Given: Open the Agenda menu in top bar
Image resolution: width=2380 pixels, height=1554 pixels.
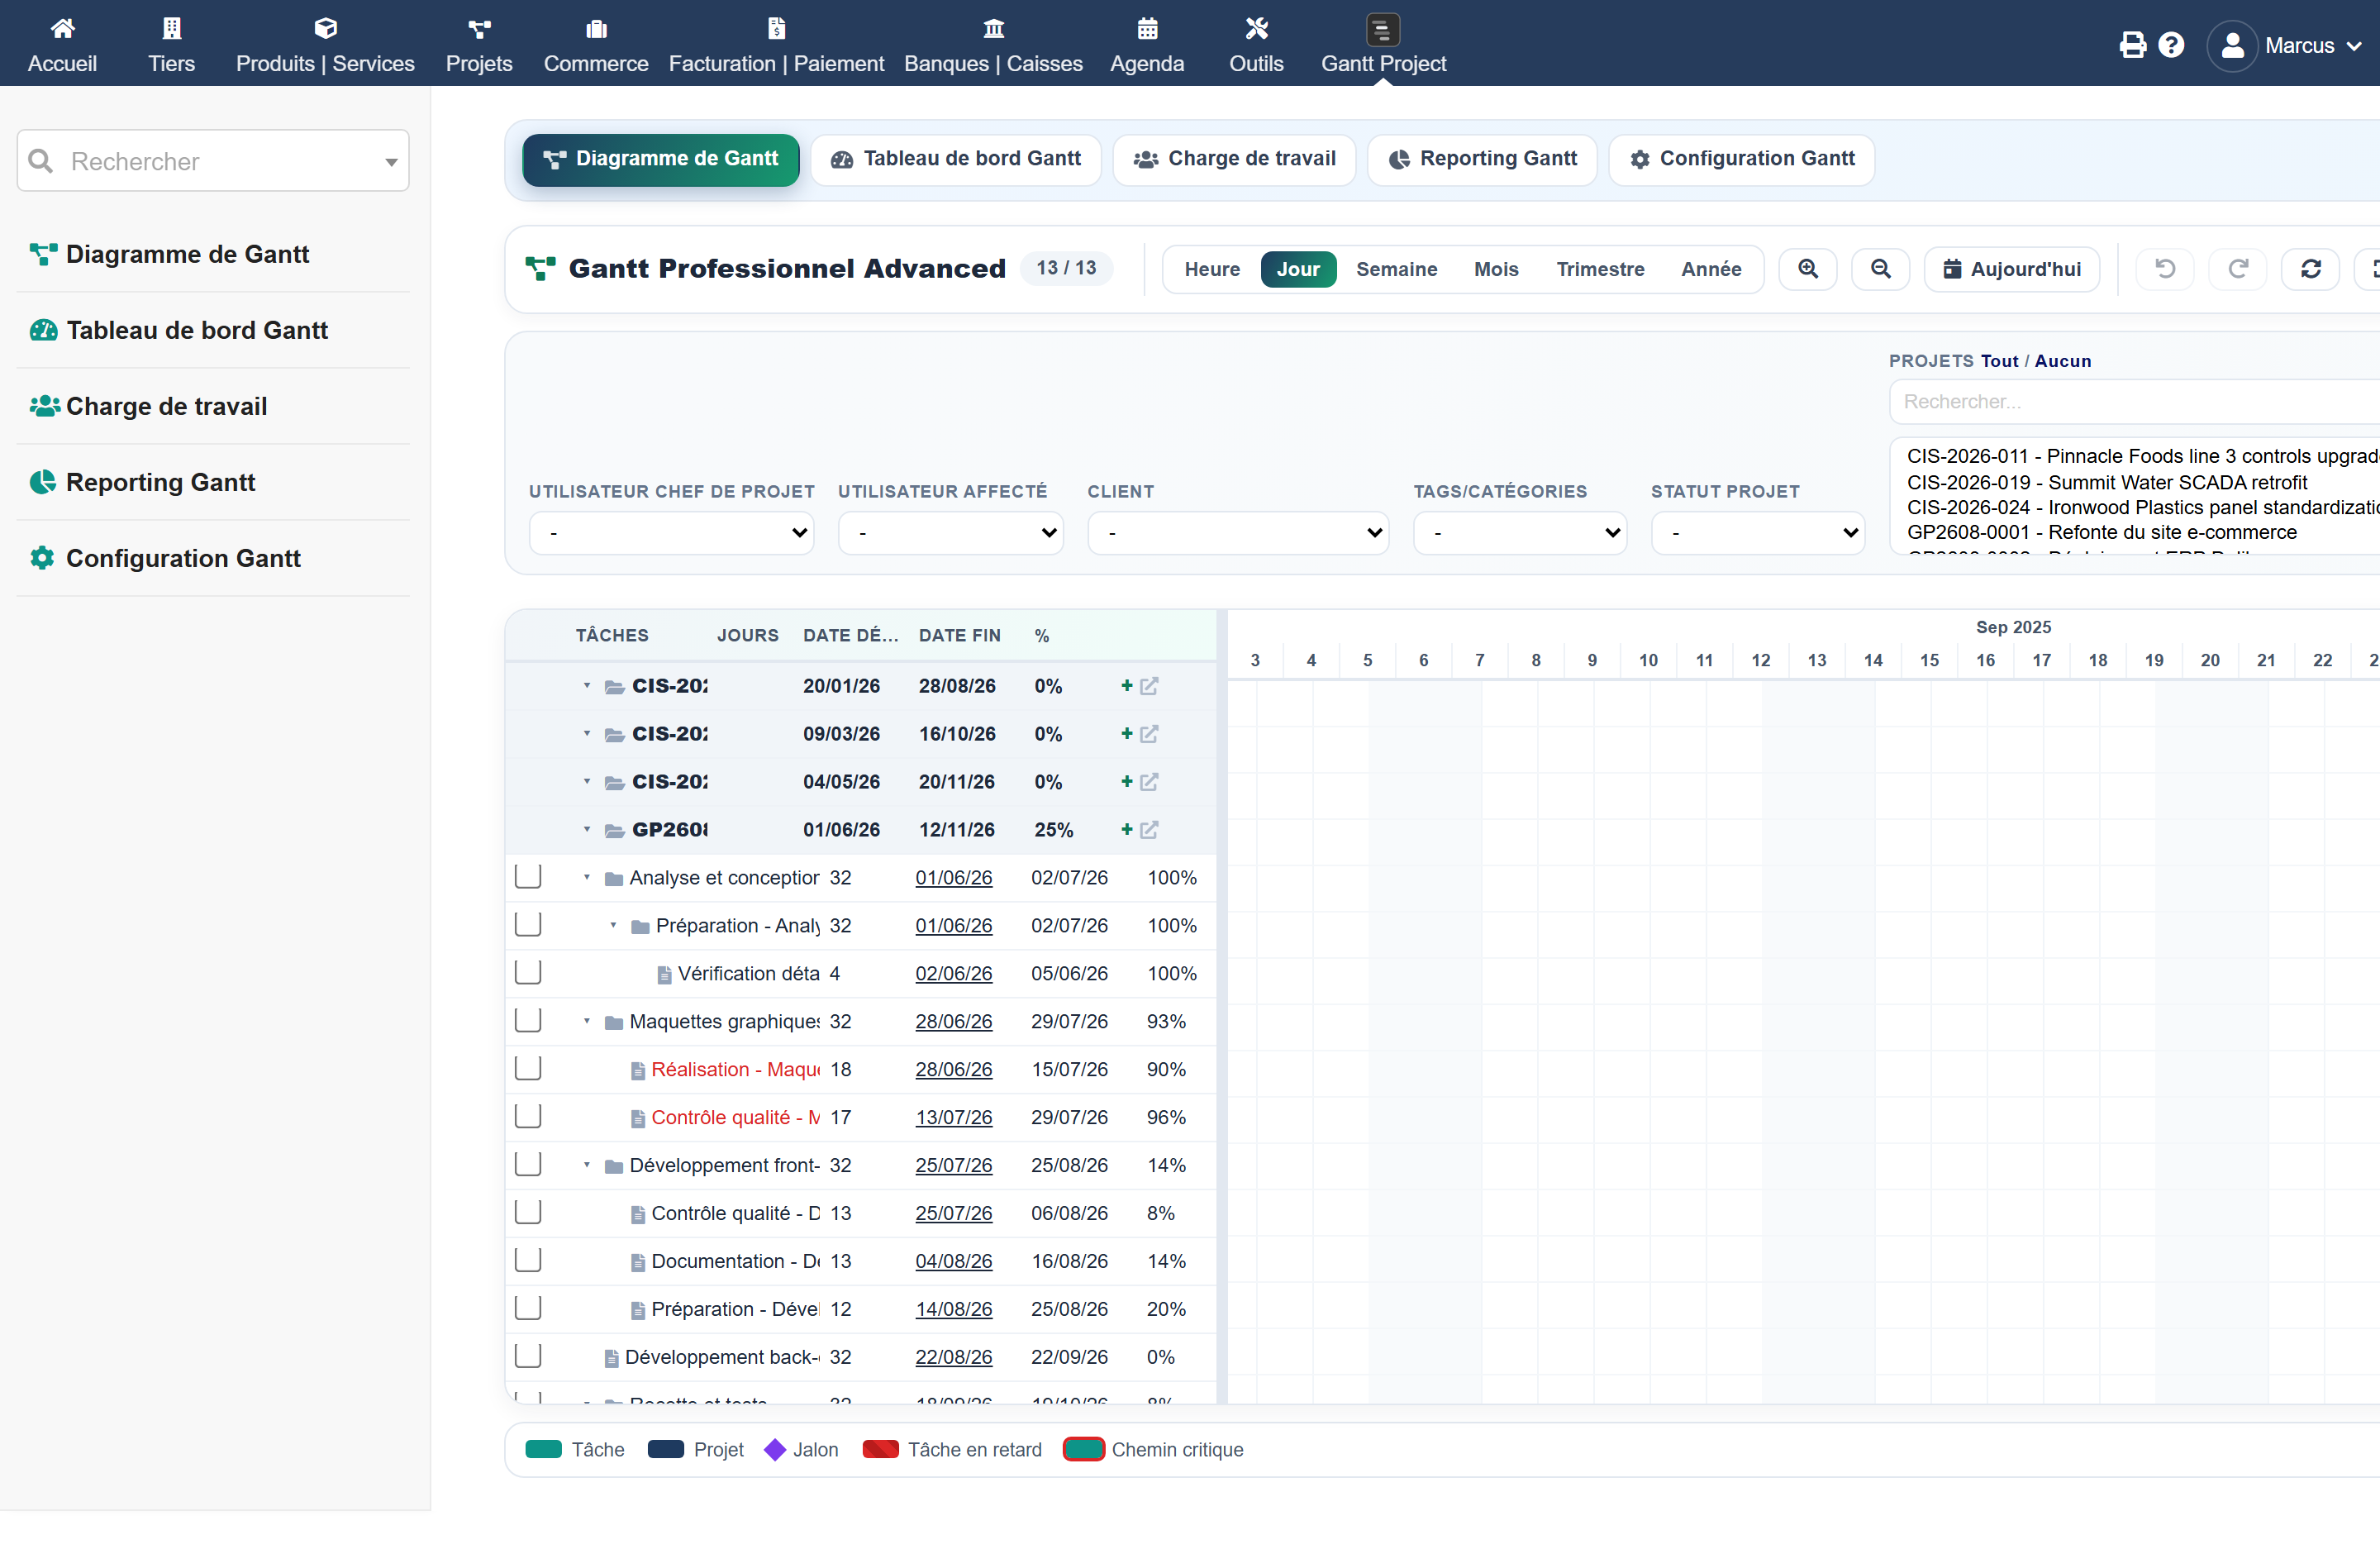Looking at the screenshot, I should 1146,45.
